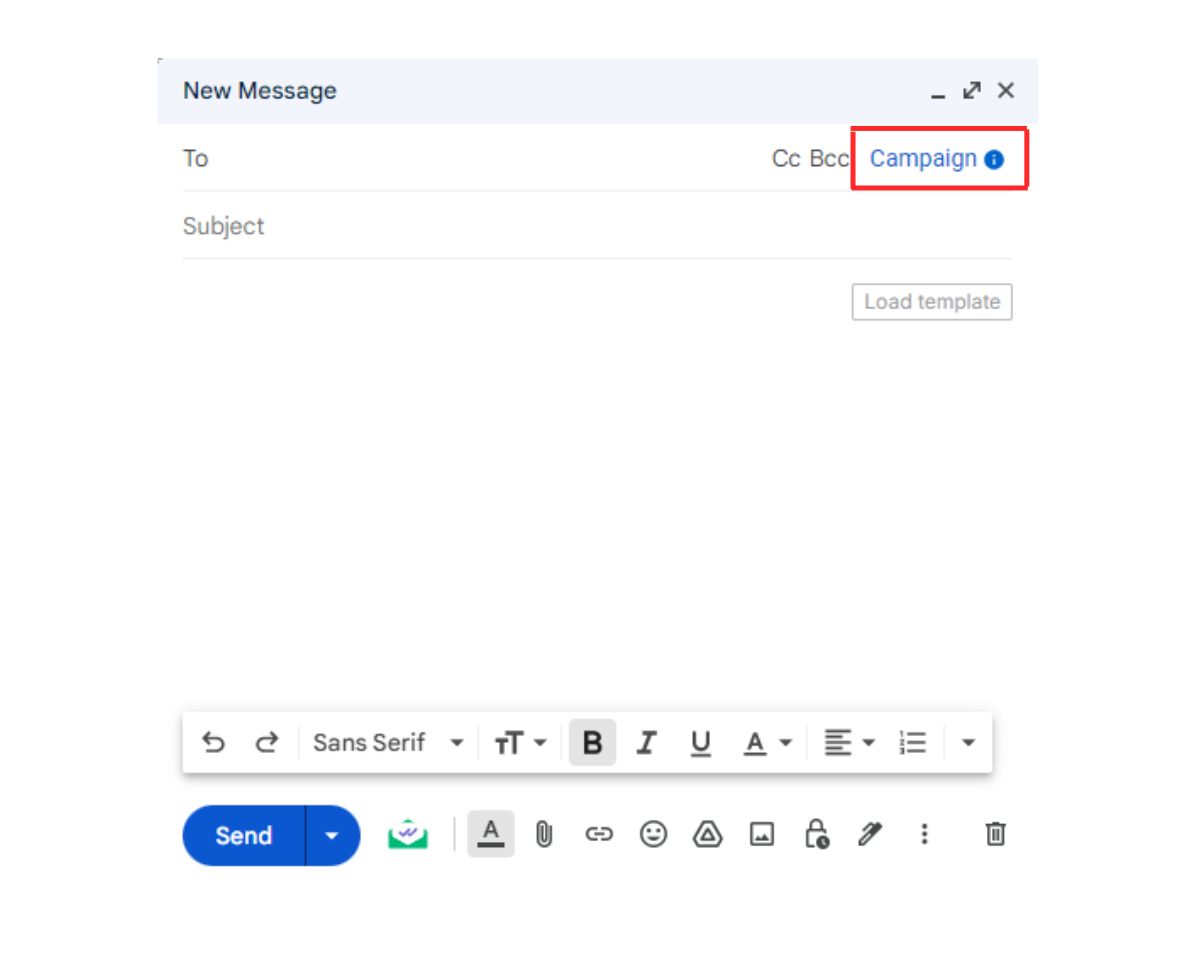Redo the last edit
Screen dimensions: 1200x960
pos(267,743)
